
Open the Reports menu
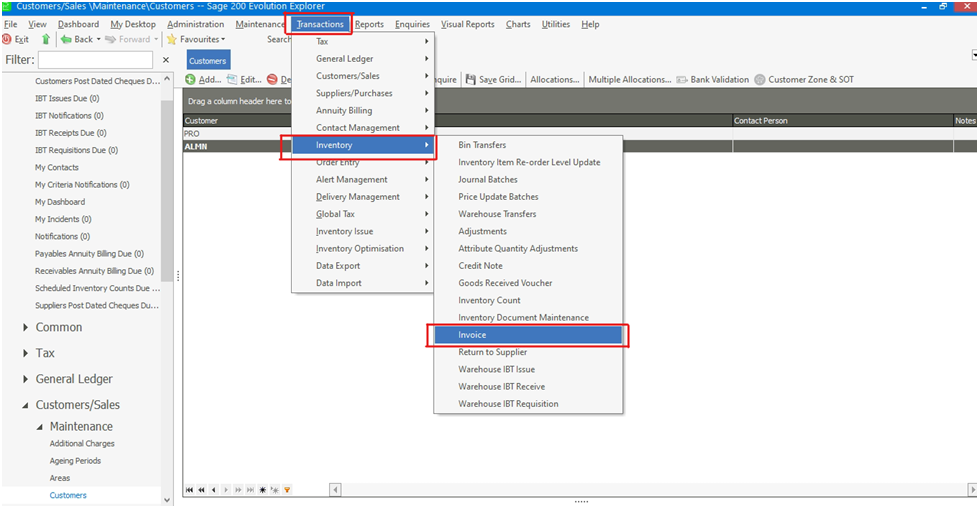pos(369,24)
